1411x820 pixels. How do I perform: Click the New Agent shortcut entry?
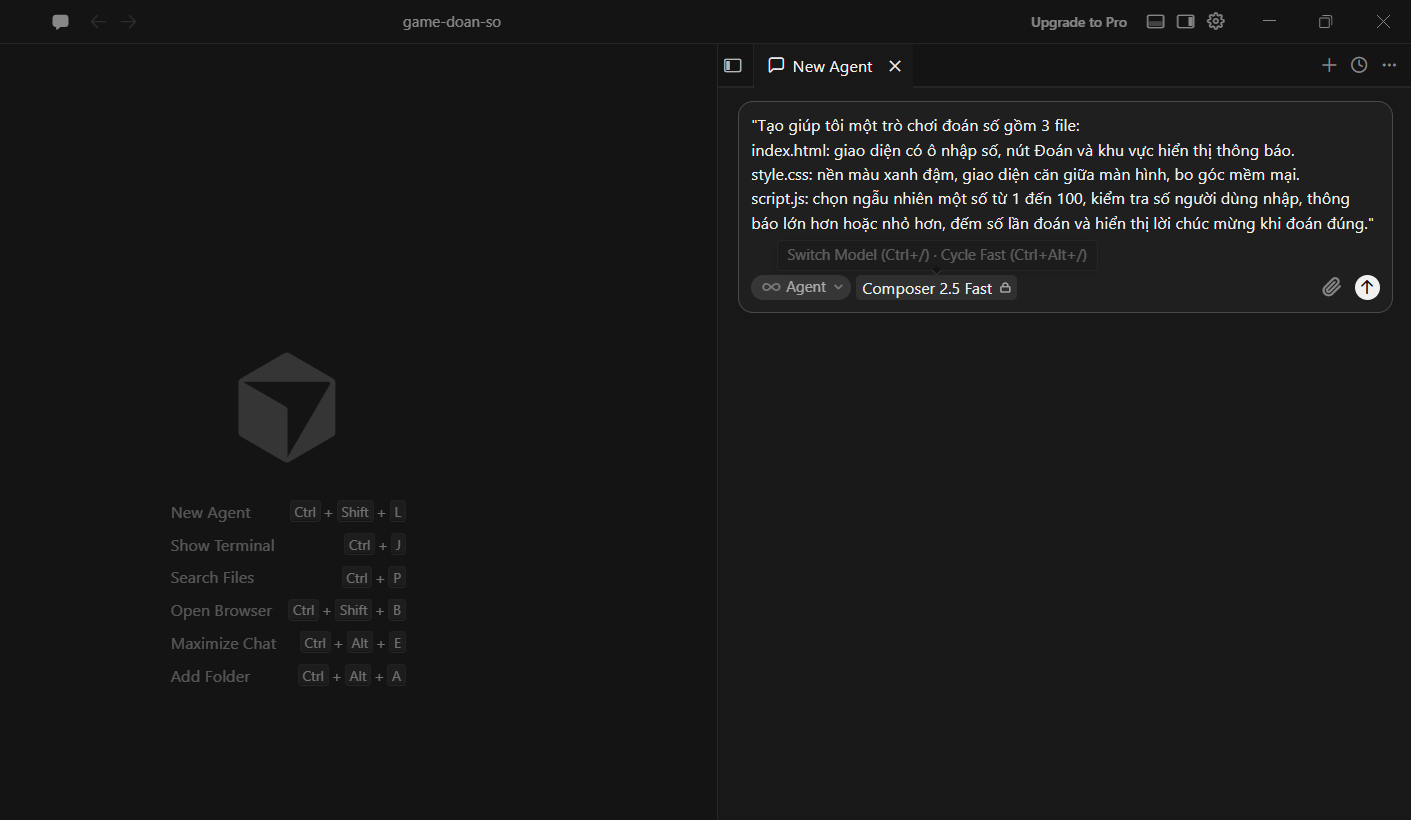[x=288, y=512]
